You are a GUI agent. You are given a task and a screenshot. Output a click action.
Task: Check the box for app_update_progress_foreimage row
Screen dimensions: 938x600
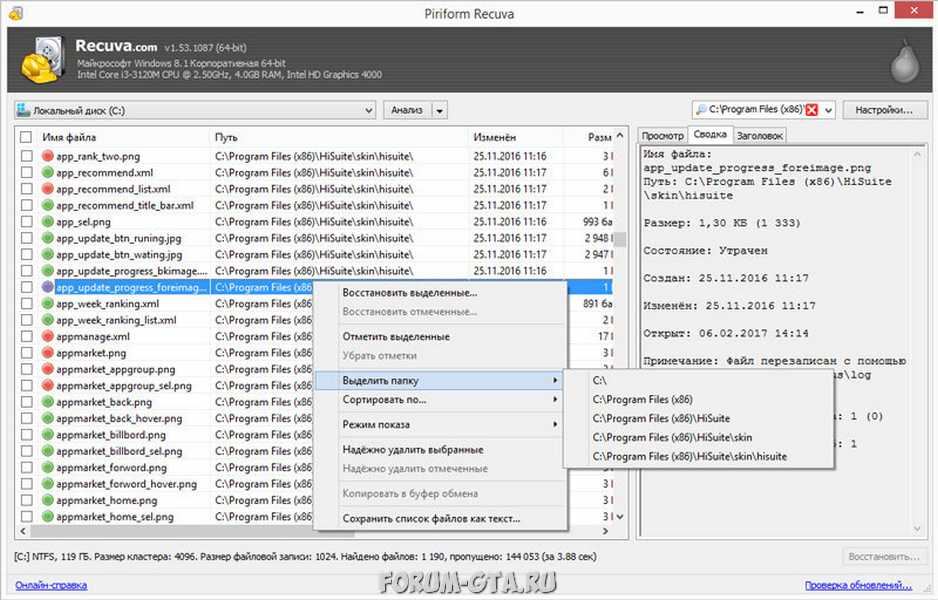pyautogui.click(x=26, y=287)
